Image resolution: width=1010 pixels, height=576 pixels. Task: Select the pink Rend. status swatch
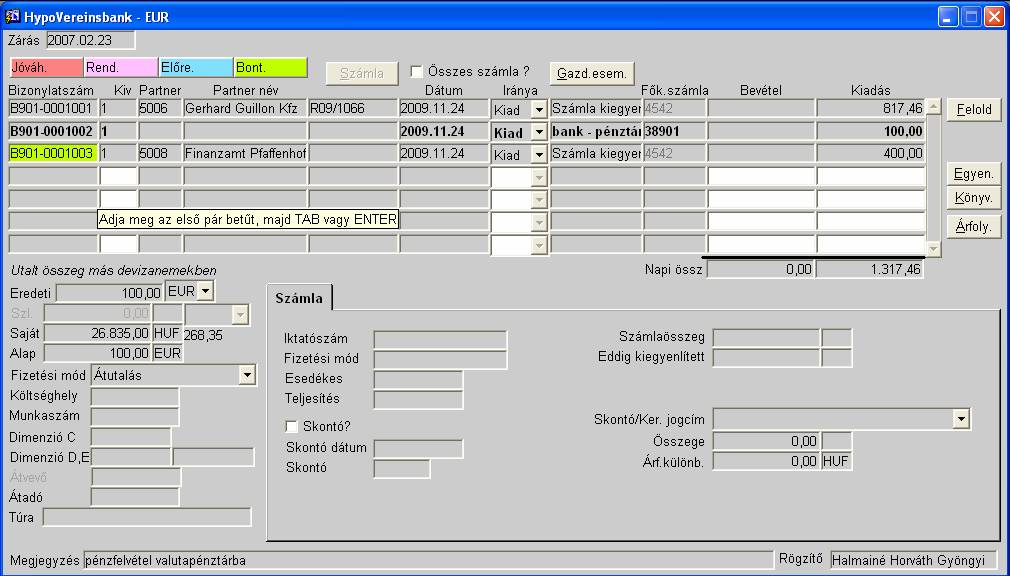pos(121,67)
